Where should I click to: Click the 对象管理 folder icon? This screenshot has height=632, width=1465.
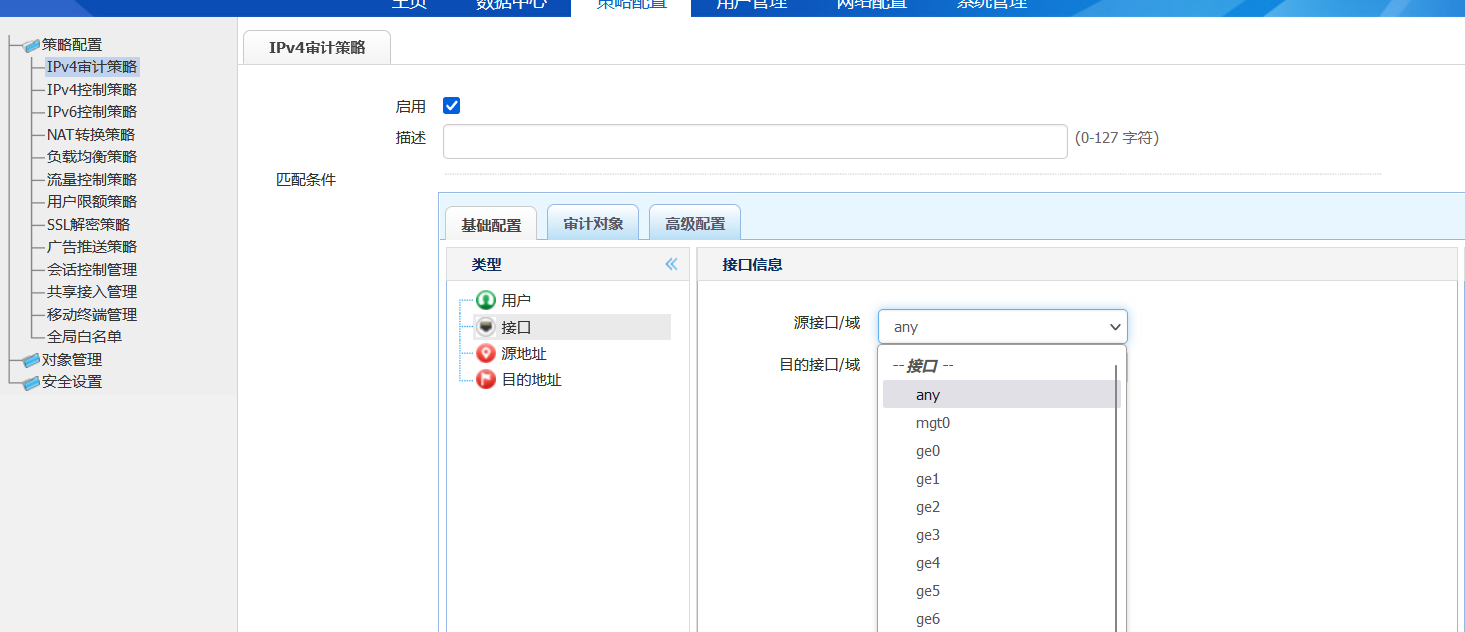point(32,360)
